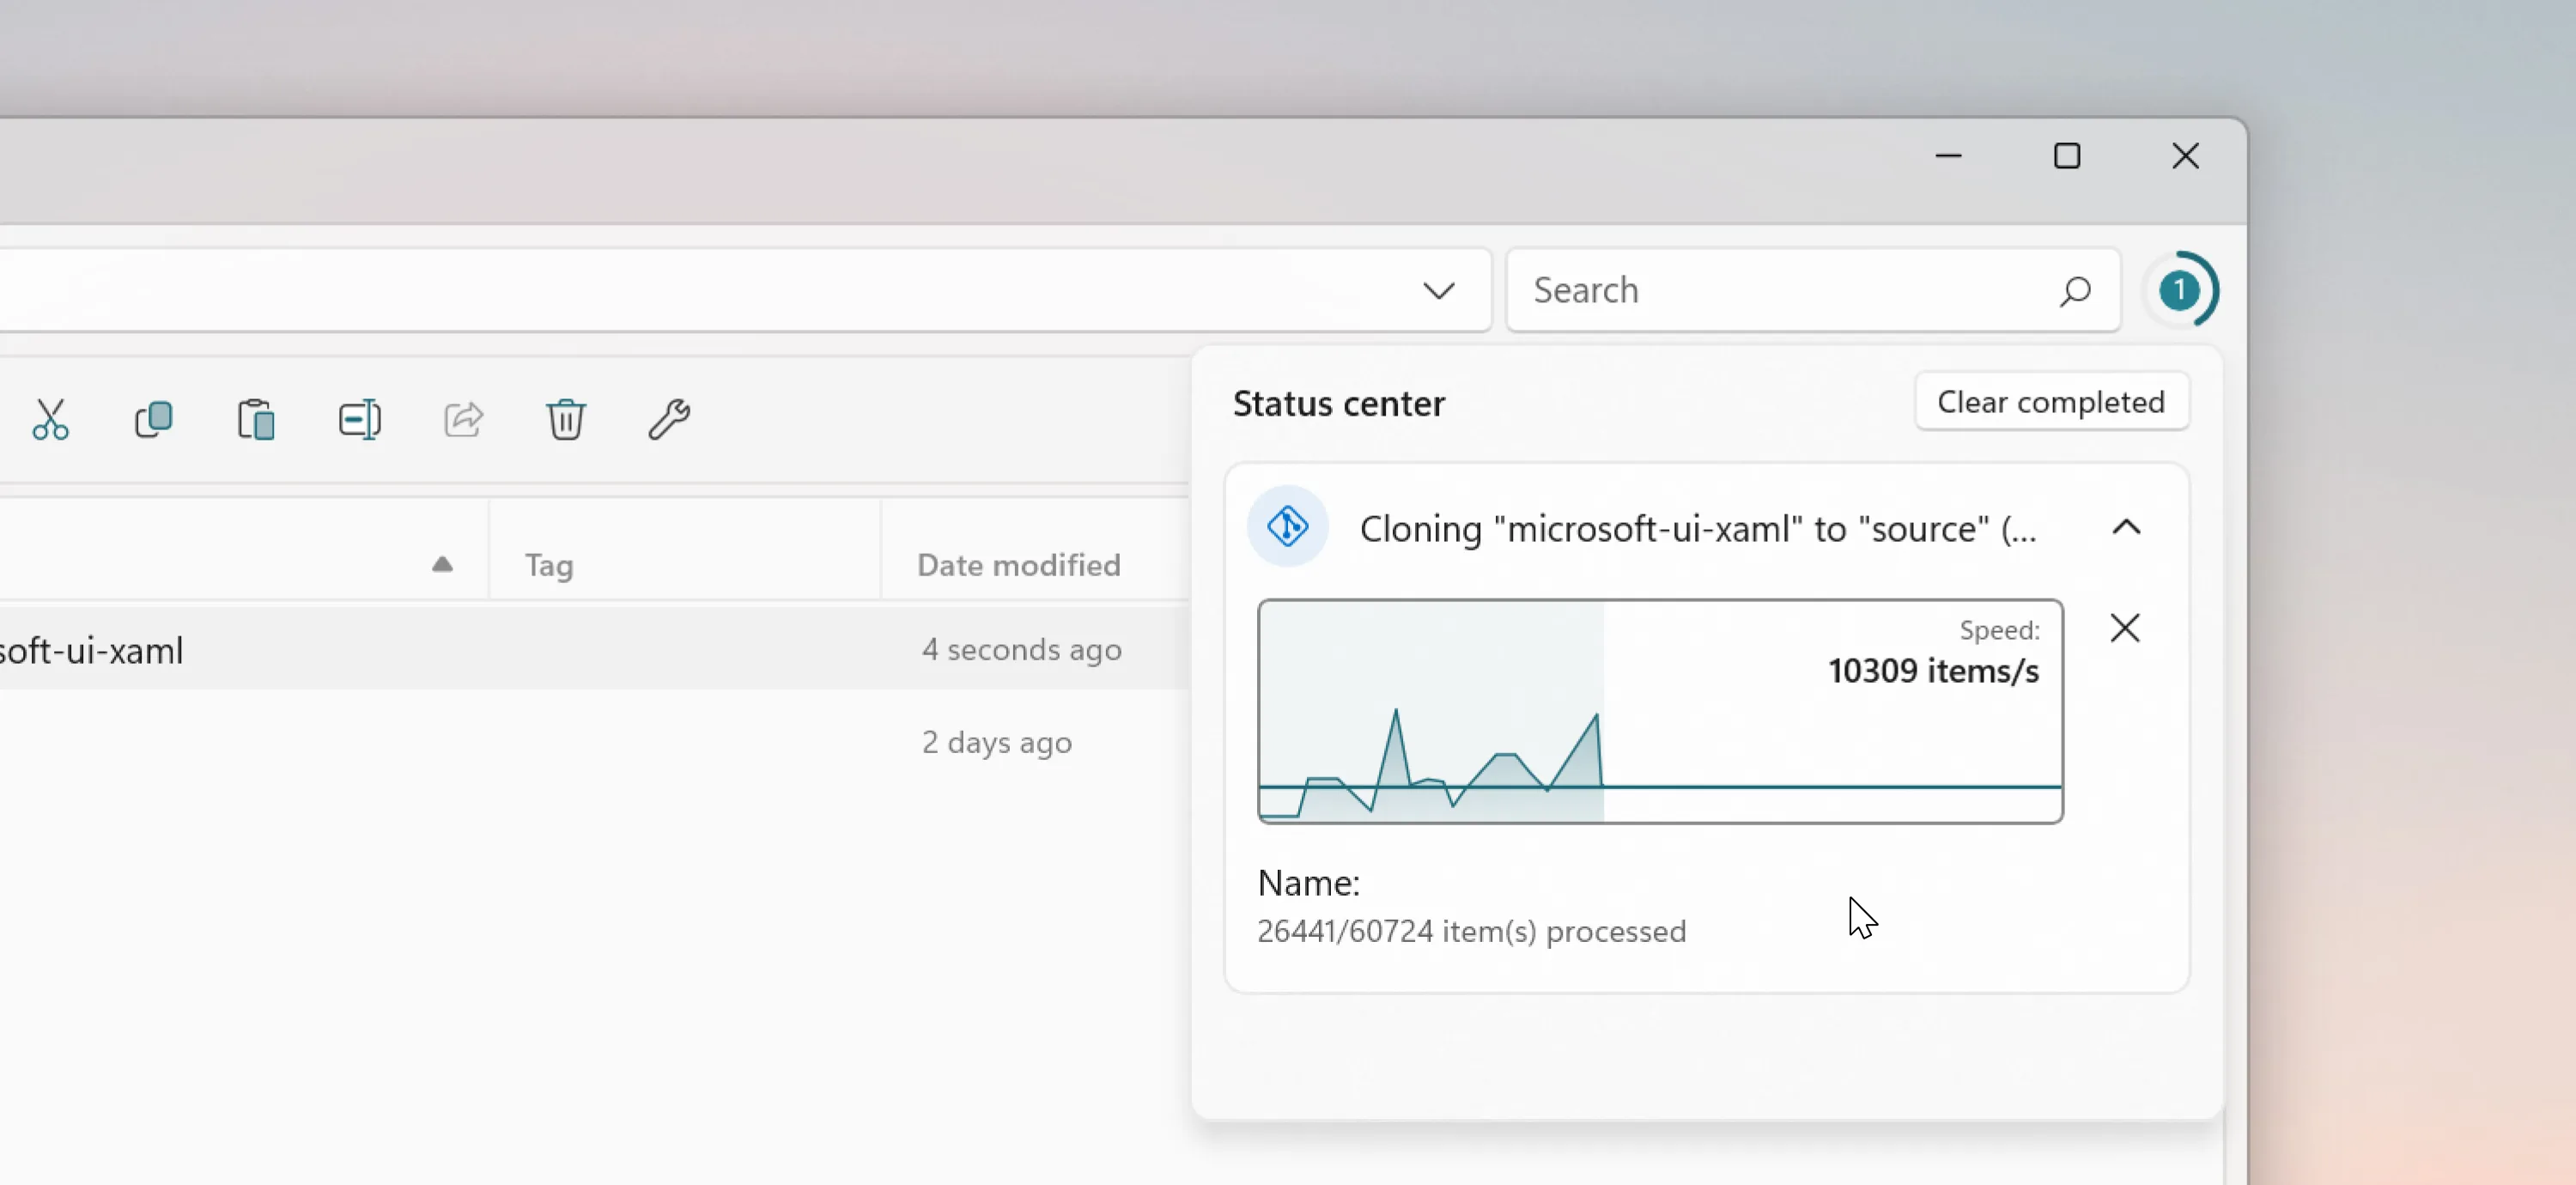Click the Copy icon in toolbar
Viewport: 2576px width, 1185px height.
click(154, 419)
